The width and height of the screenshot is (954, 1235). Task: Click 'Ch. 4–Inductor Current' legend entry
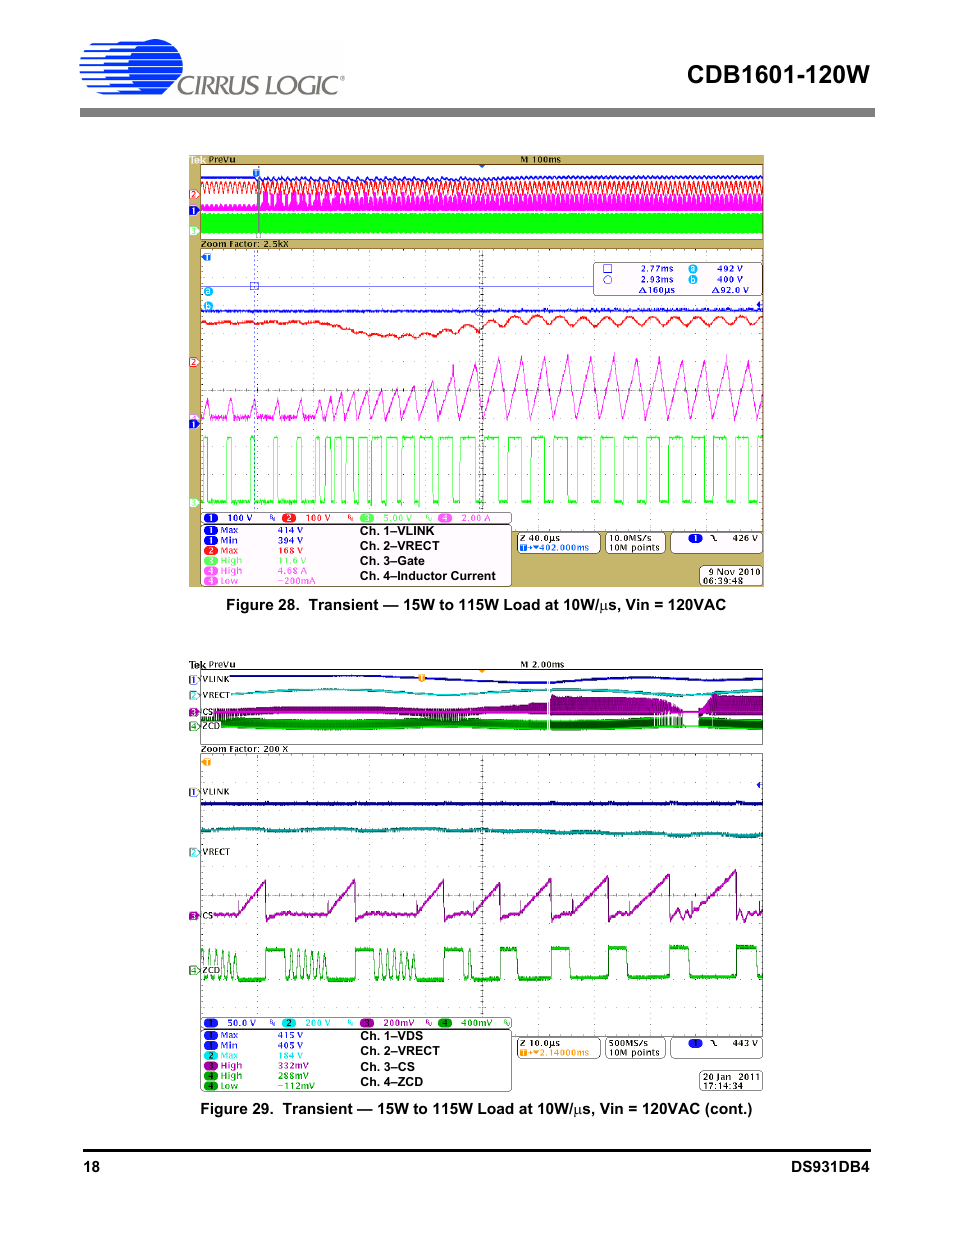[428, 576]
